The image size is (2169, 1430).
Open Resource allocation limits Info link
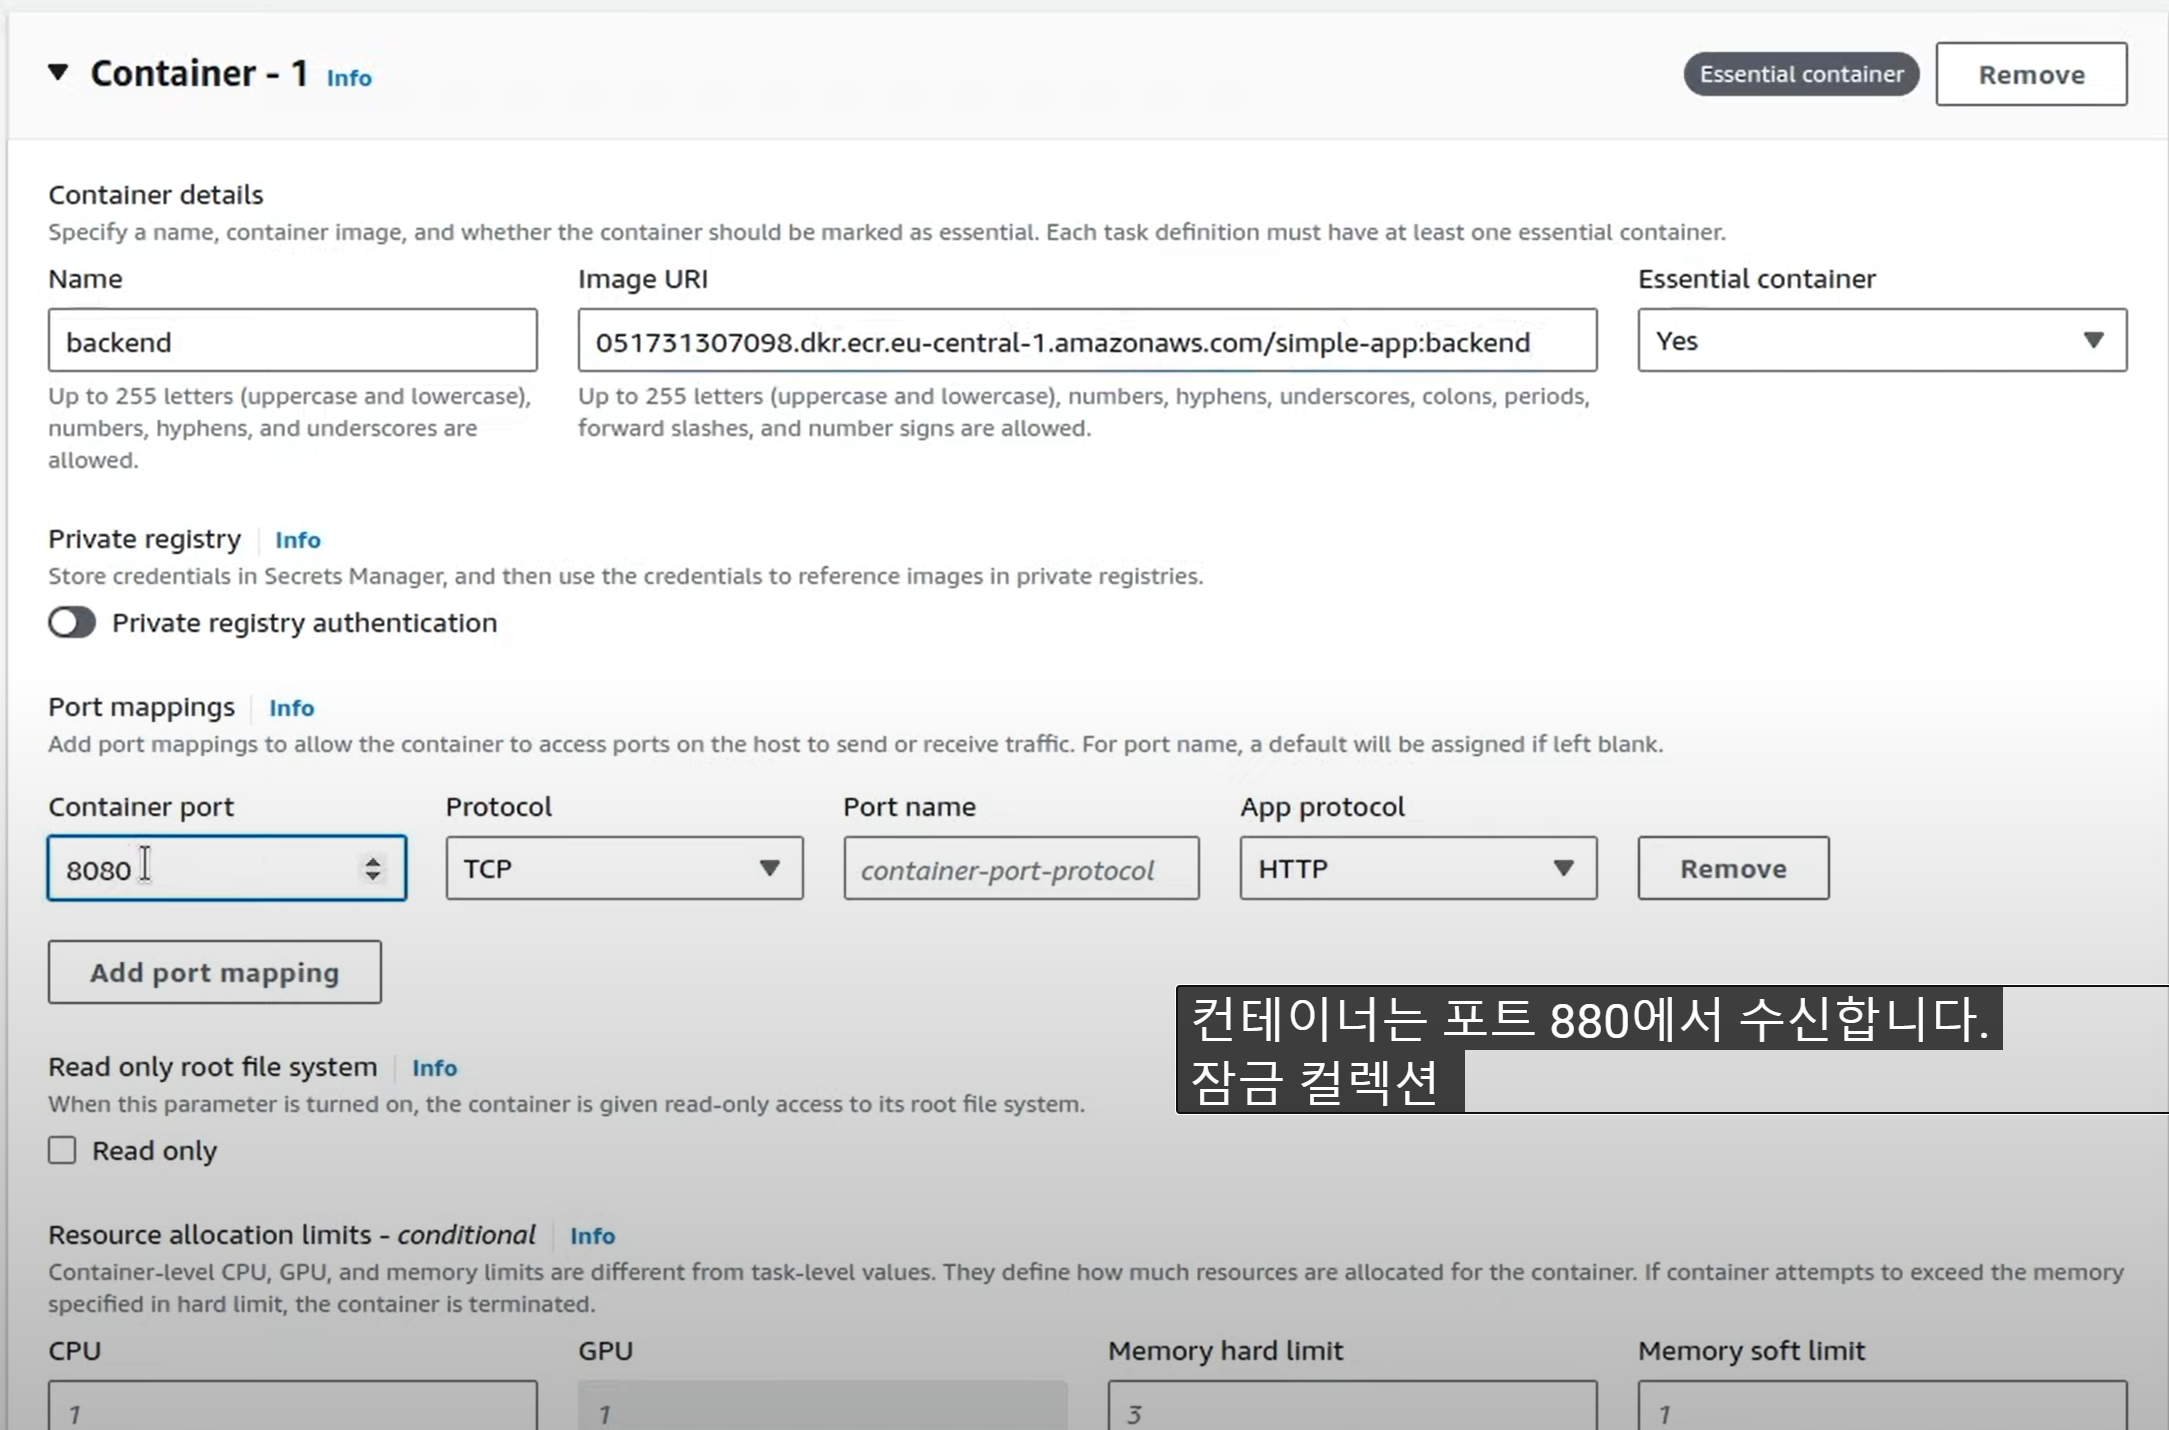(592, 1236)
